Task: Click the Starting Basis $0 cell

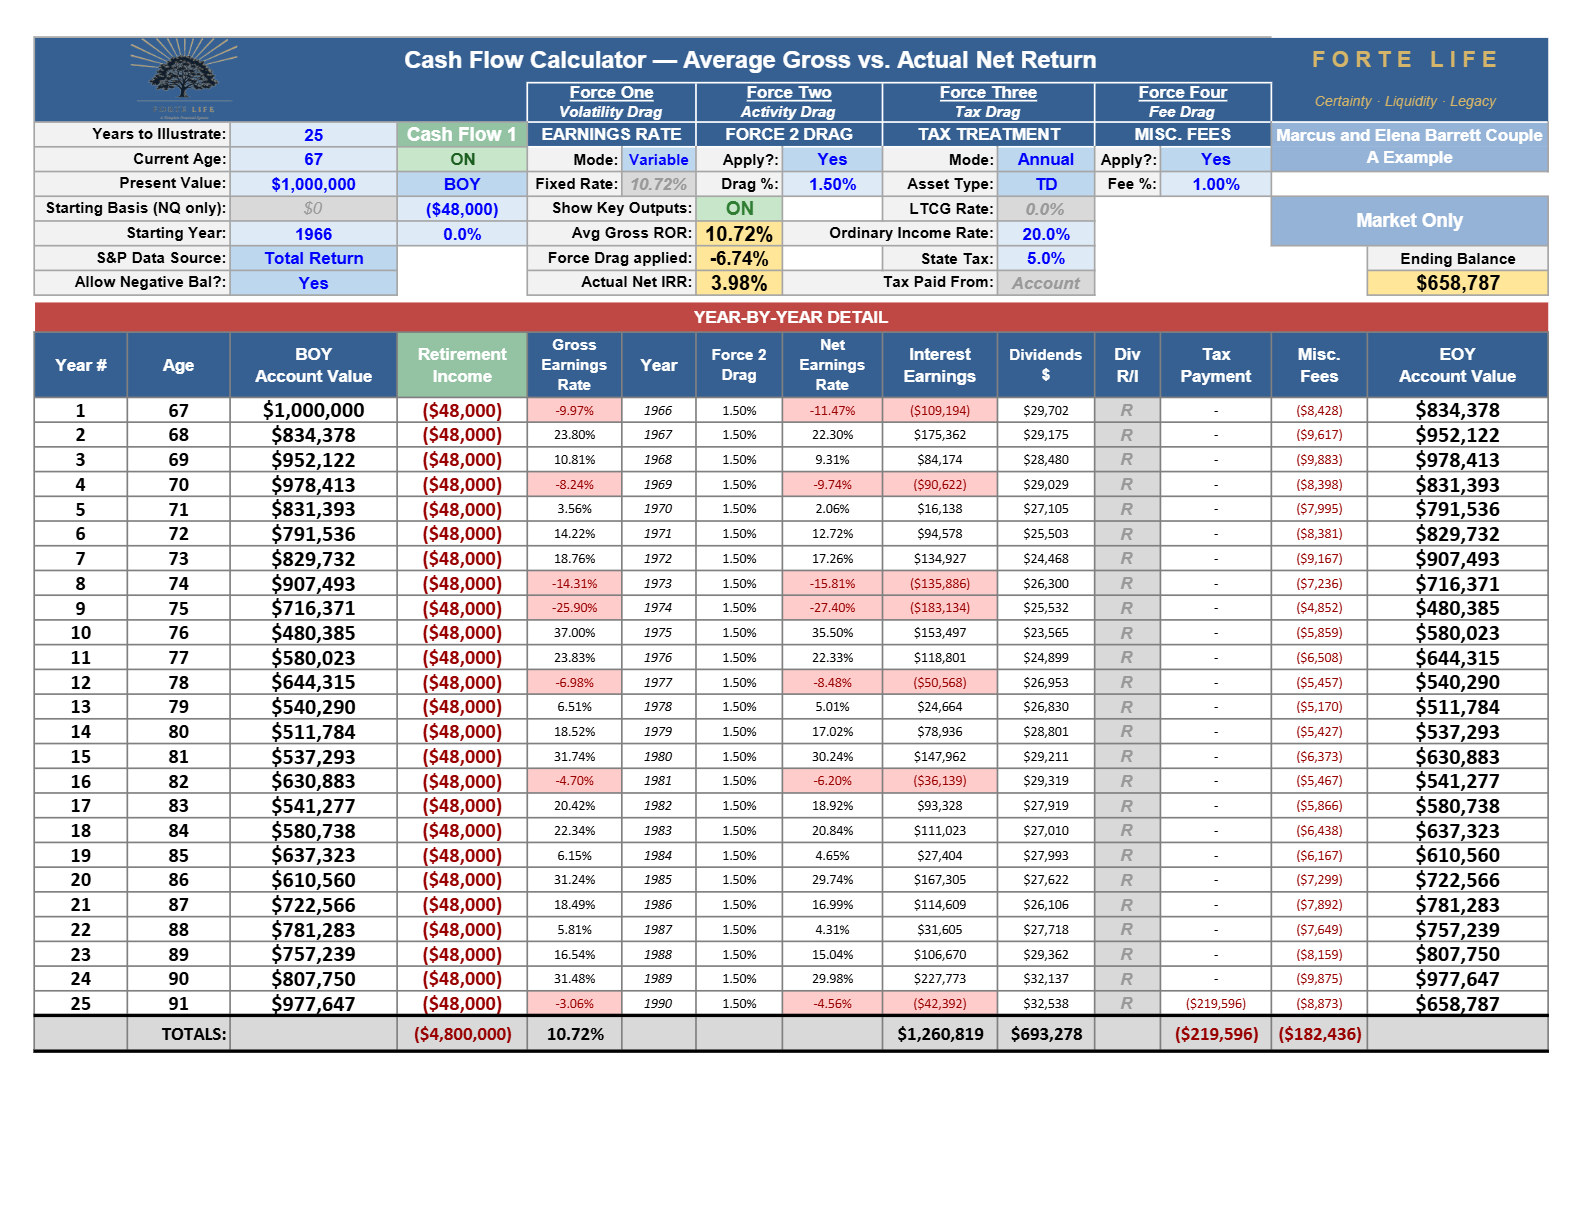Action: (x=313, y=209)
